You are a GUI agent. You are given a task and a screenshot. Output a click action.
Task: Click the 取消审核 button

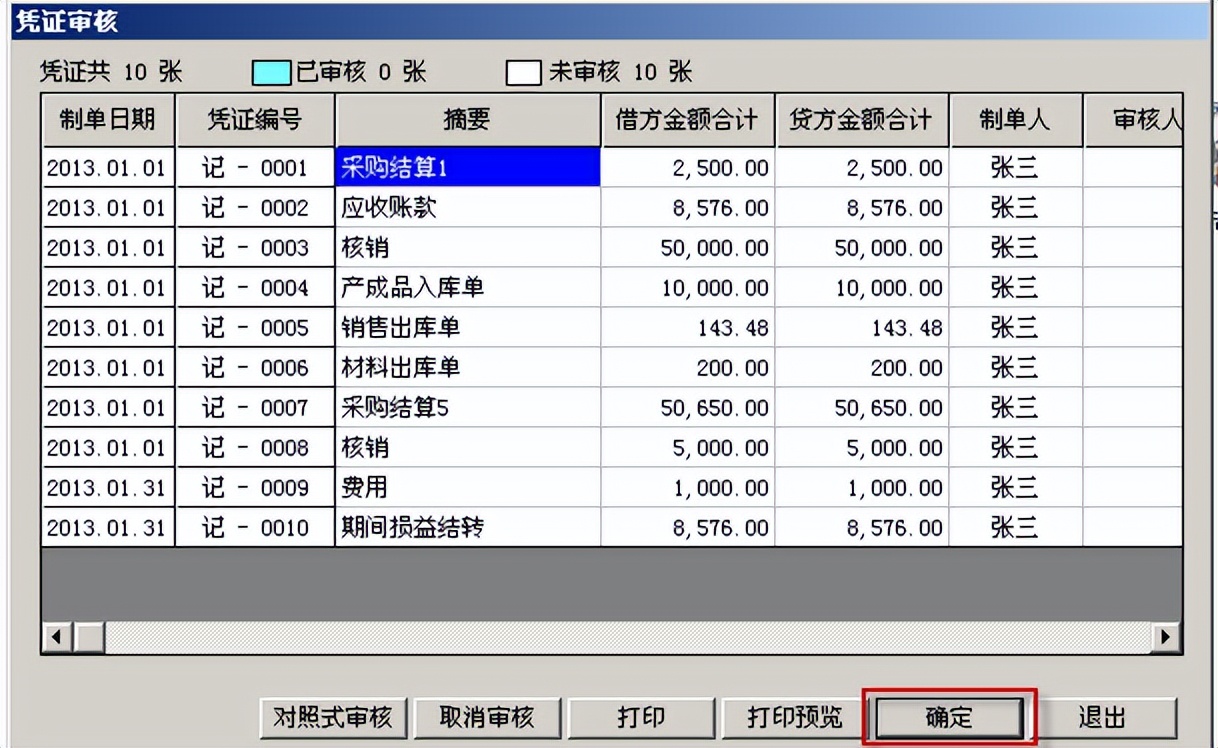click(x=487, y=717)
